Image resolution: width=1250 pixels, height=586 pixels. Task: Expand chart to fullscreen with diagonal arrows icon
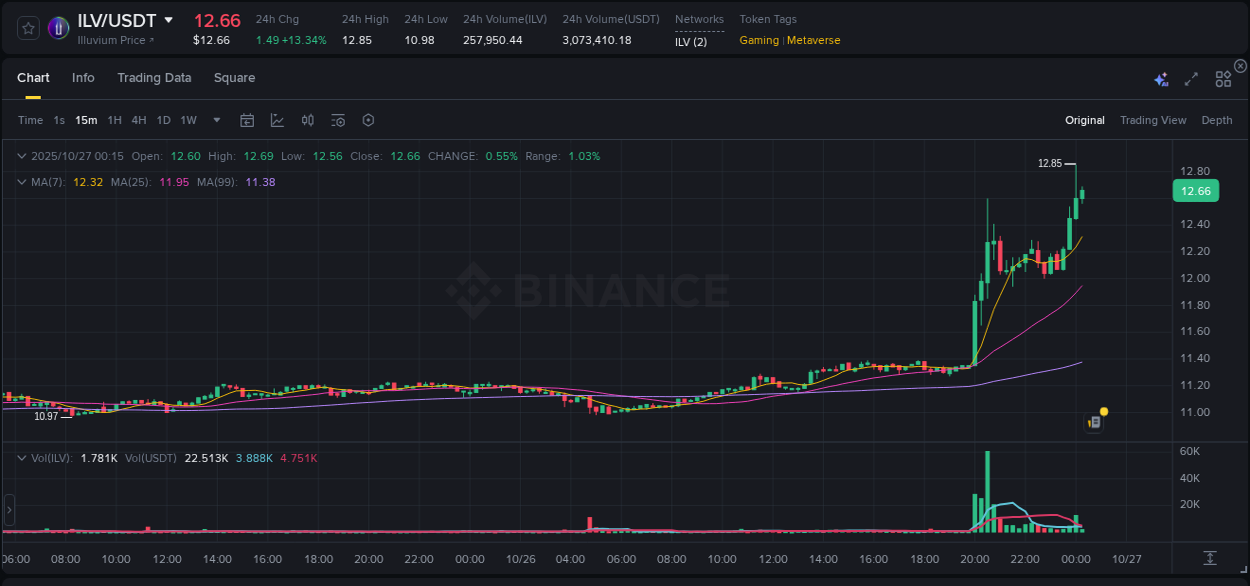(x=1191, y=78)
